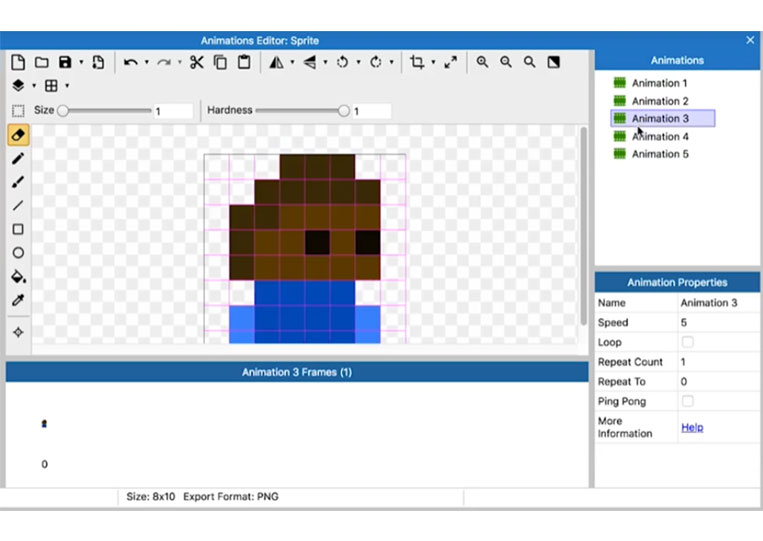Viewport: 763px width, 541px height.
Task: Click the origin point crosshair tool
Action: 18,332
